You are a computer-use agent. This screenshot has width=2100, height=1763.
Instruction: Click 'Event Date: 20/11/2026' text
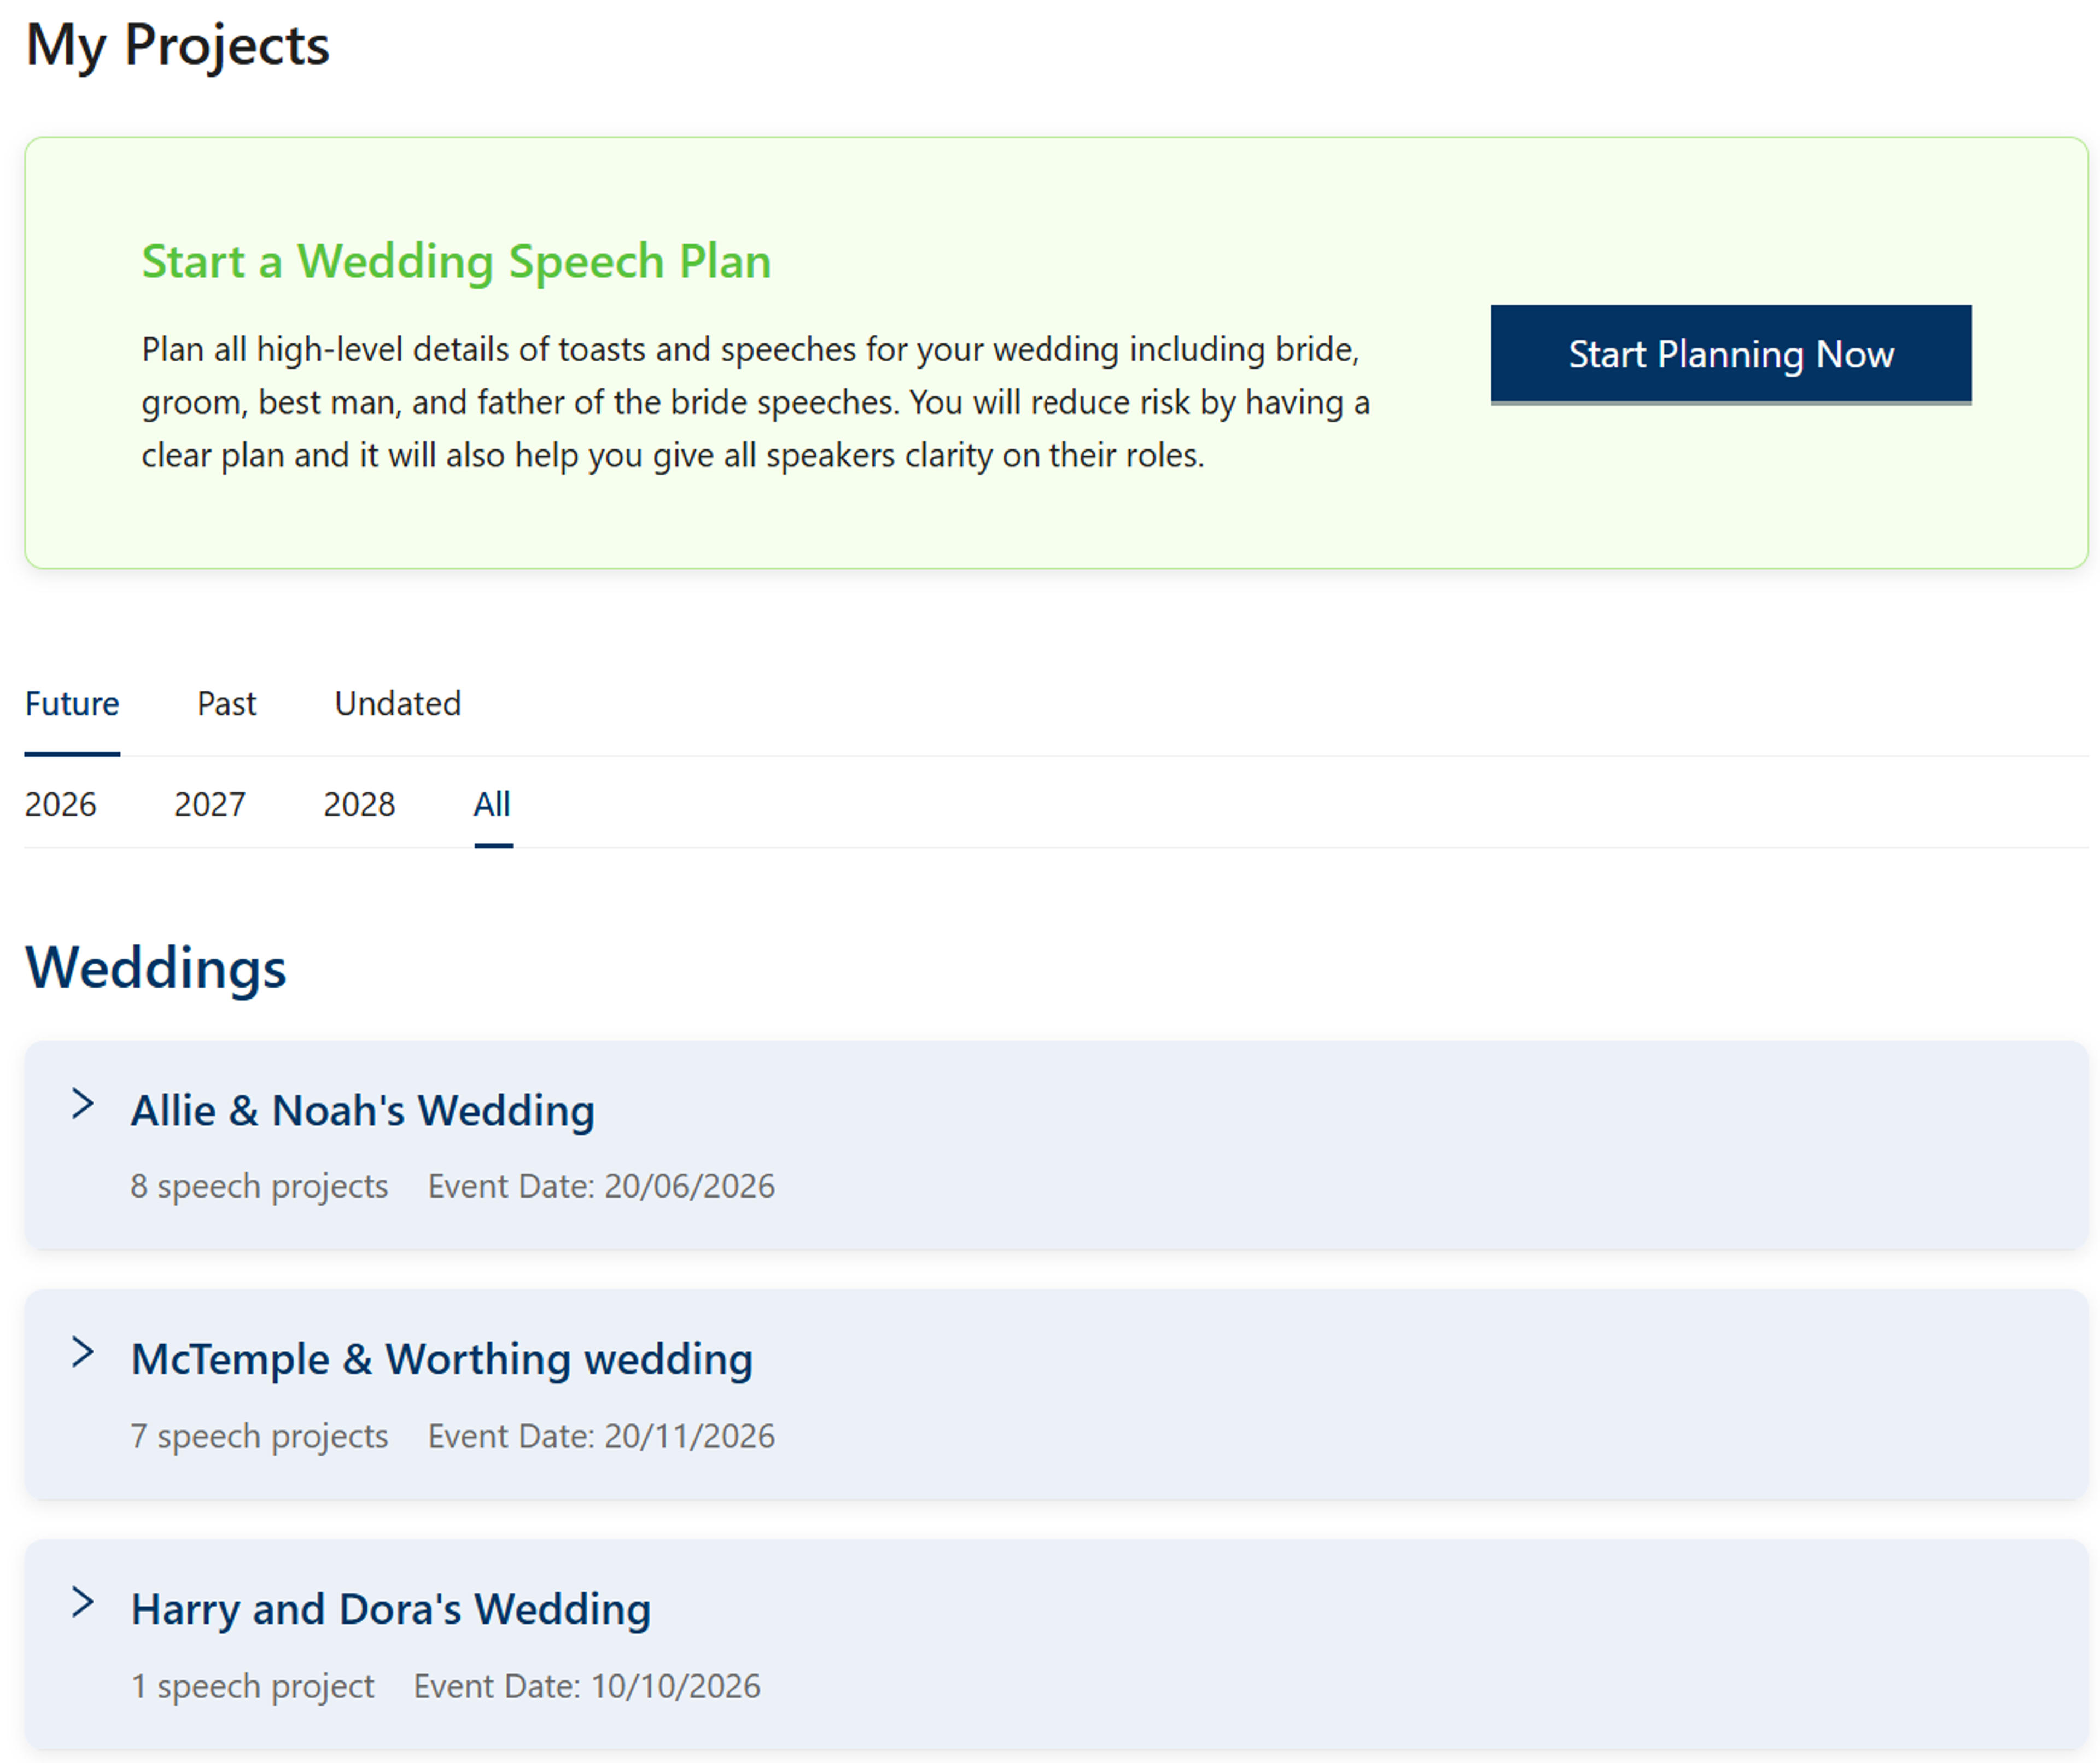601,1436
